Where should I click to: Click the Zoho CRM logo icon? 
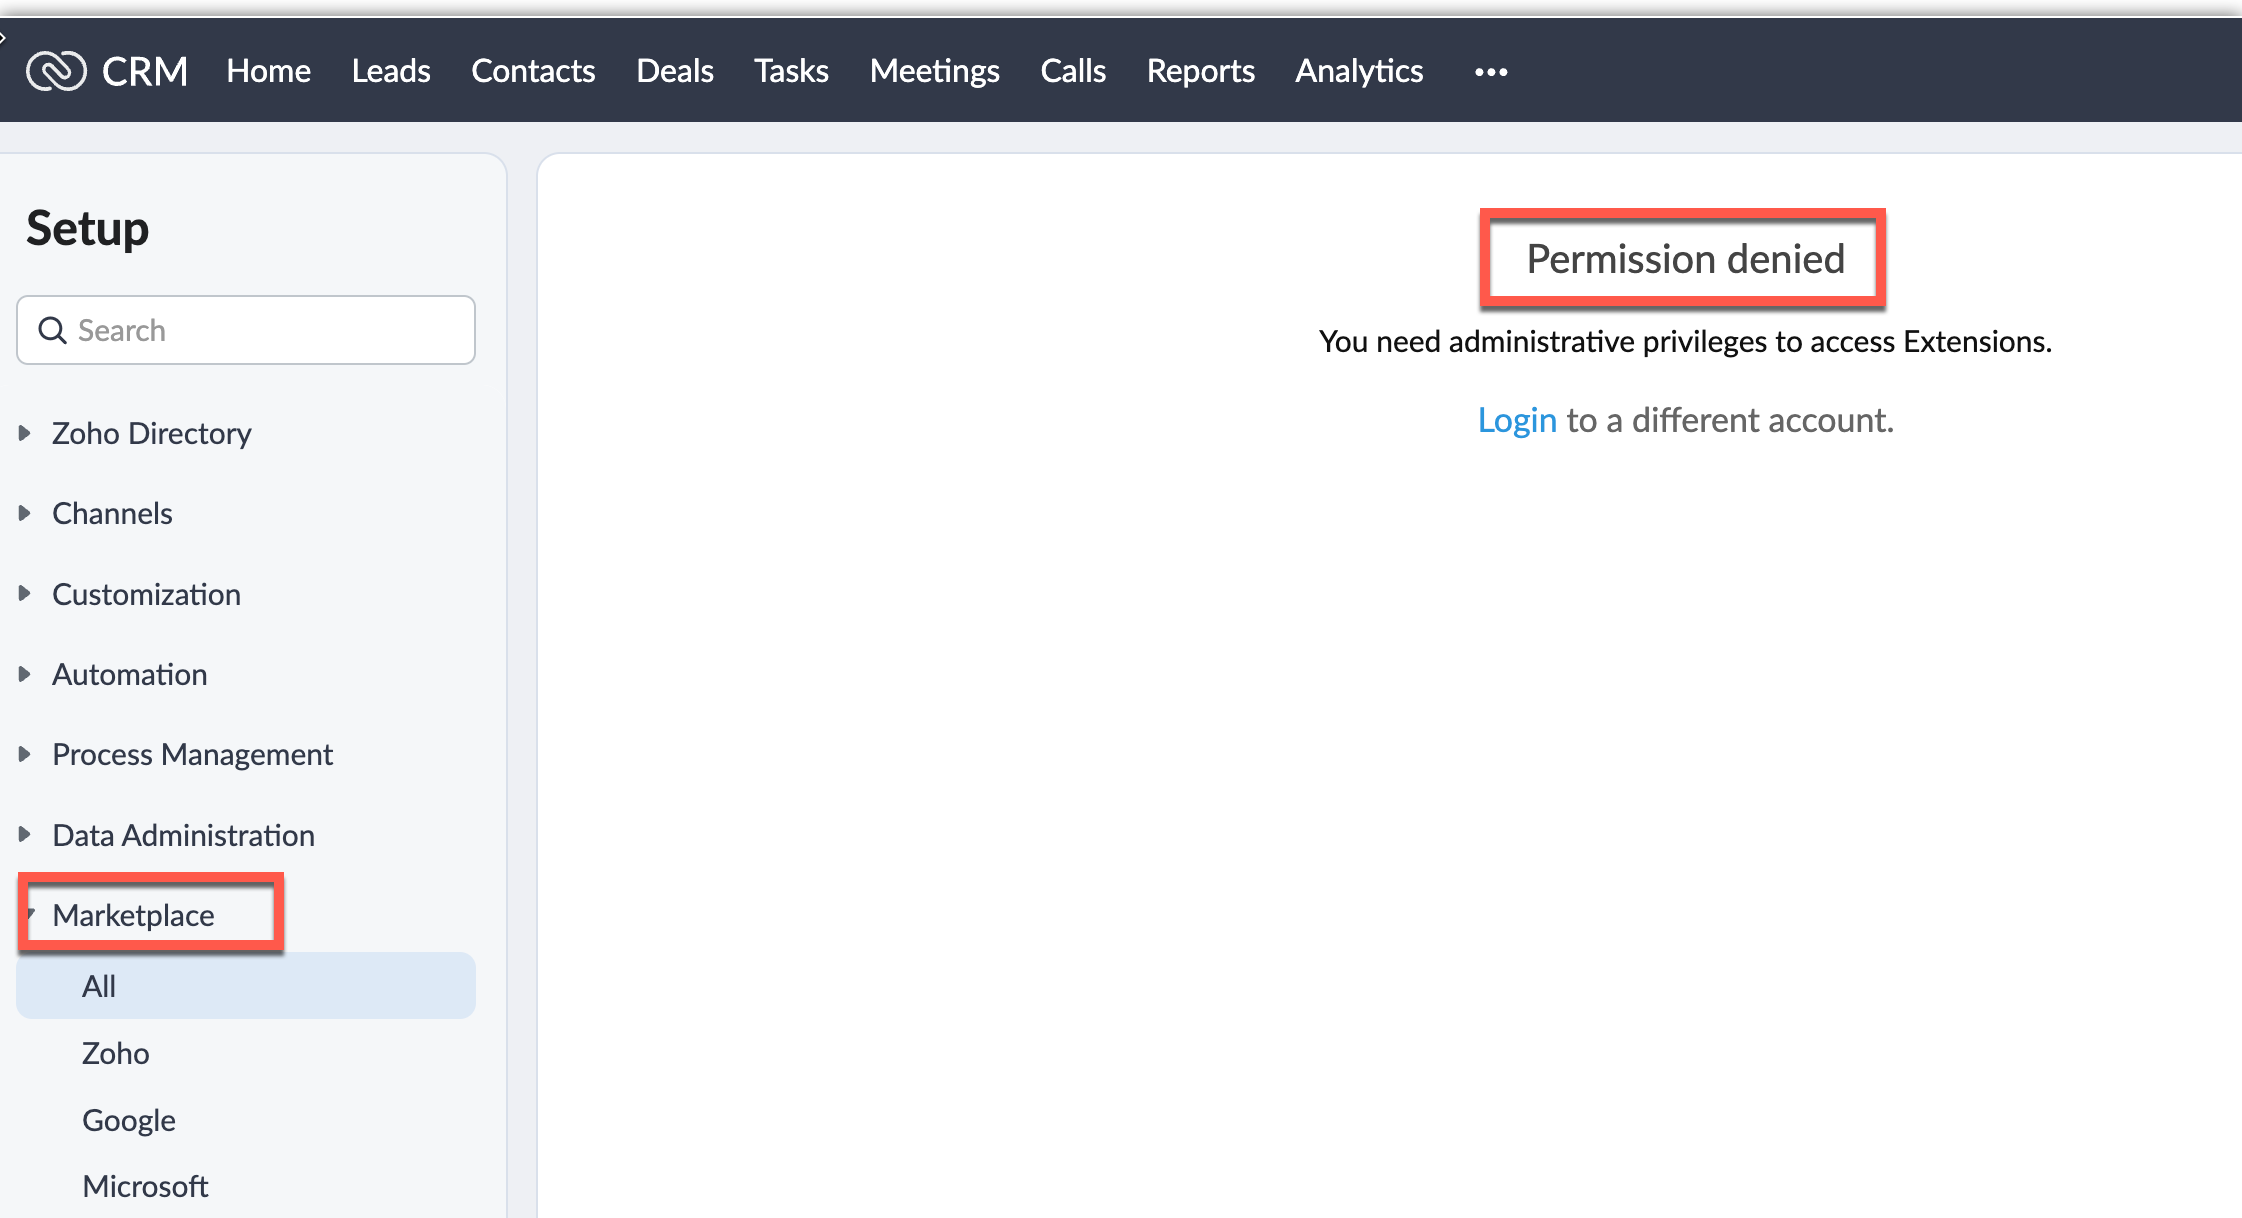[x=56, y=71]
